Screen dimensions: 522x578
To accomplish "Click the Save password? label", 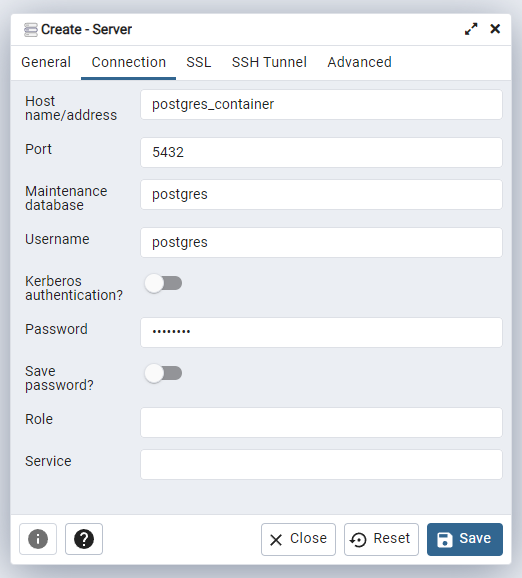I will click(x=59, y=378).
